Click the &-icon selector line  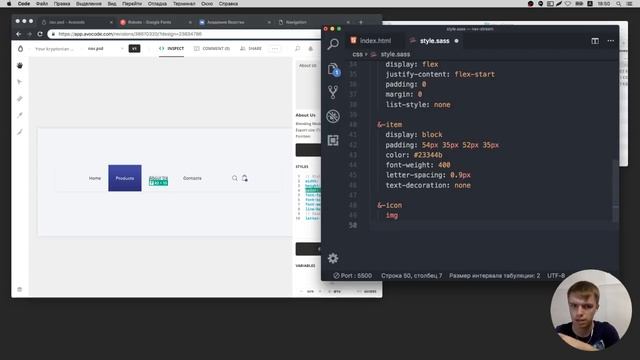(x=390, y=205)
